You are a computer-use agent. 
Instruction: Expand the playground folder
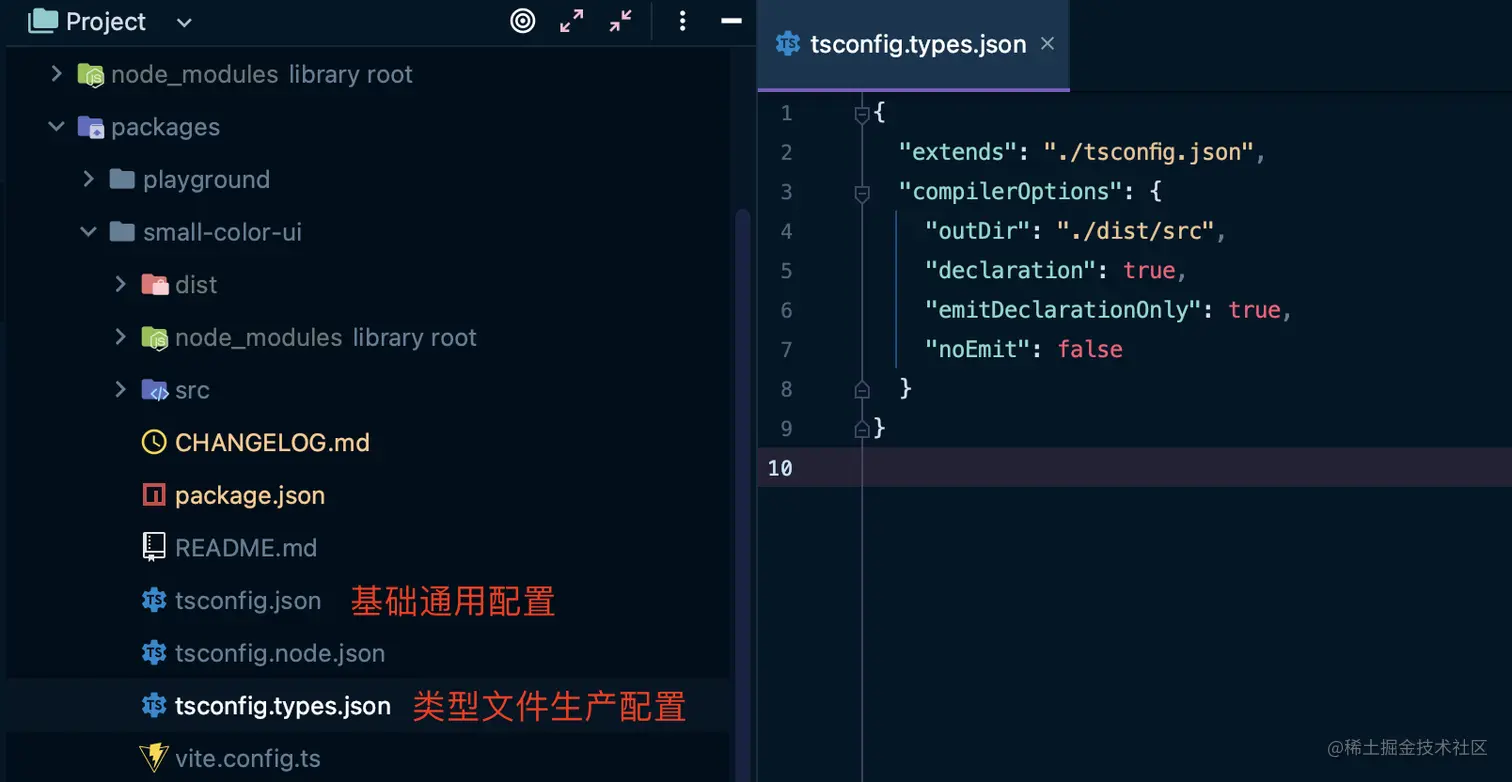89,179
